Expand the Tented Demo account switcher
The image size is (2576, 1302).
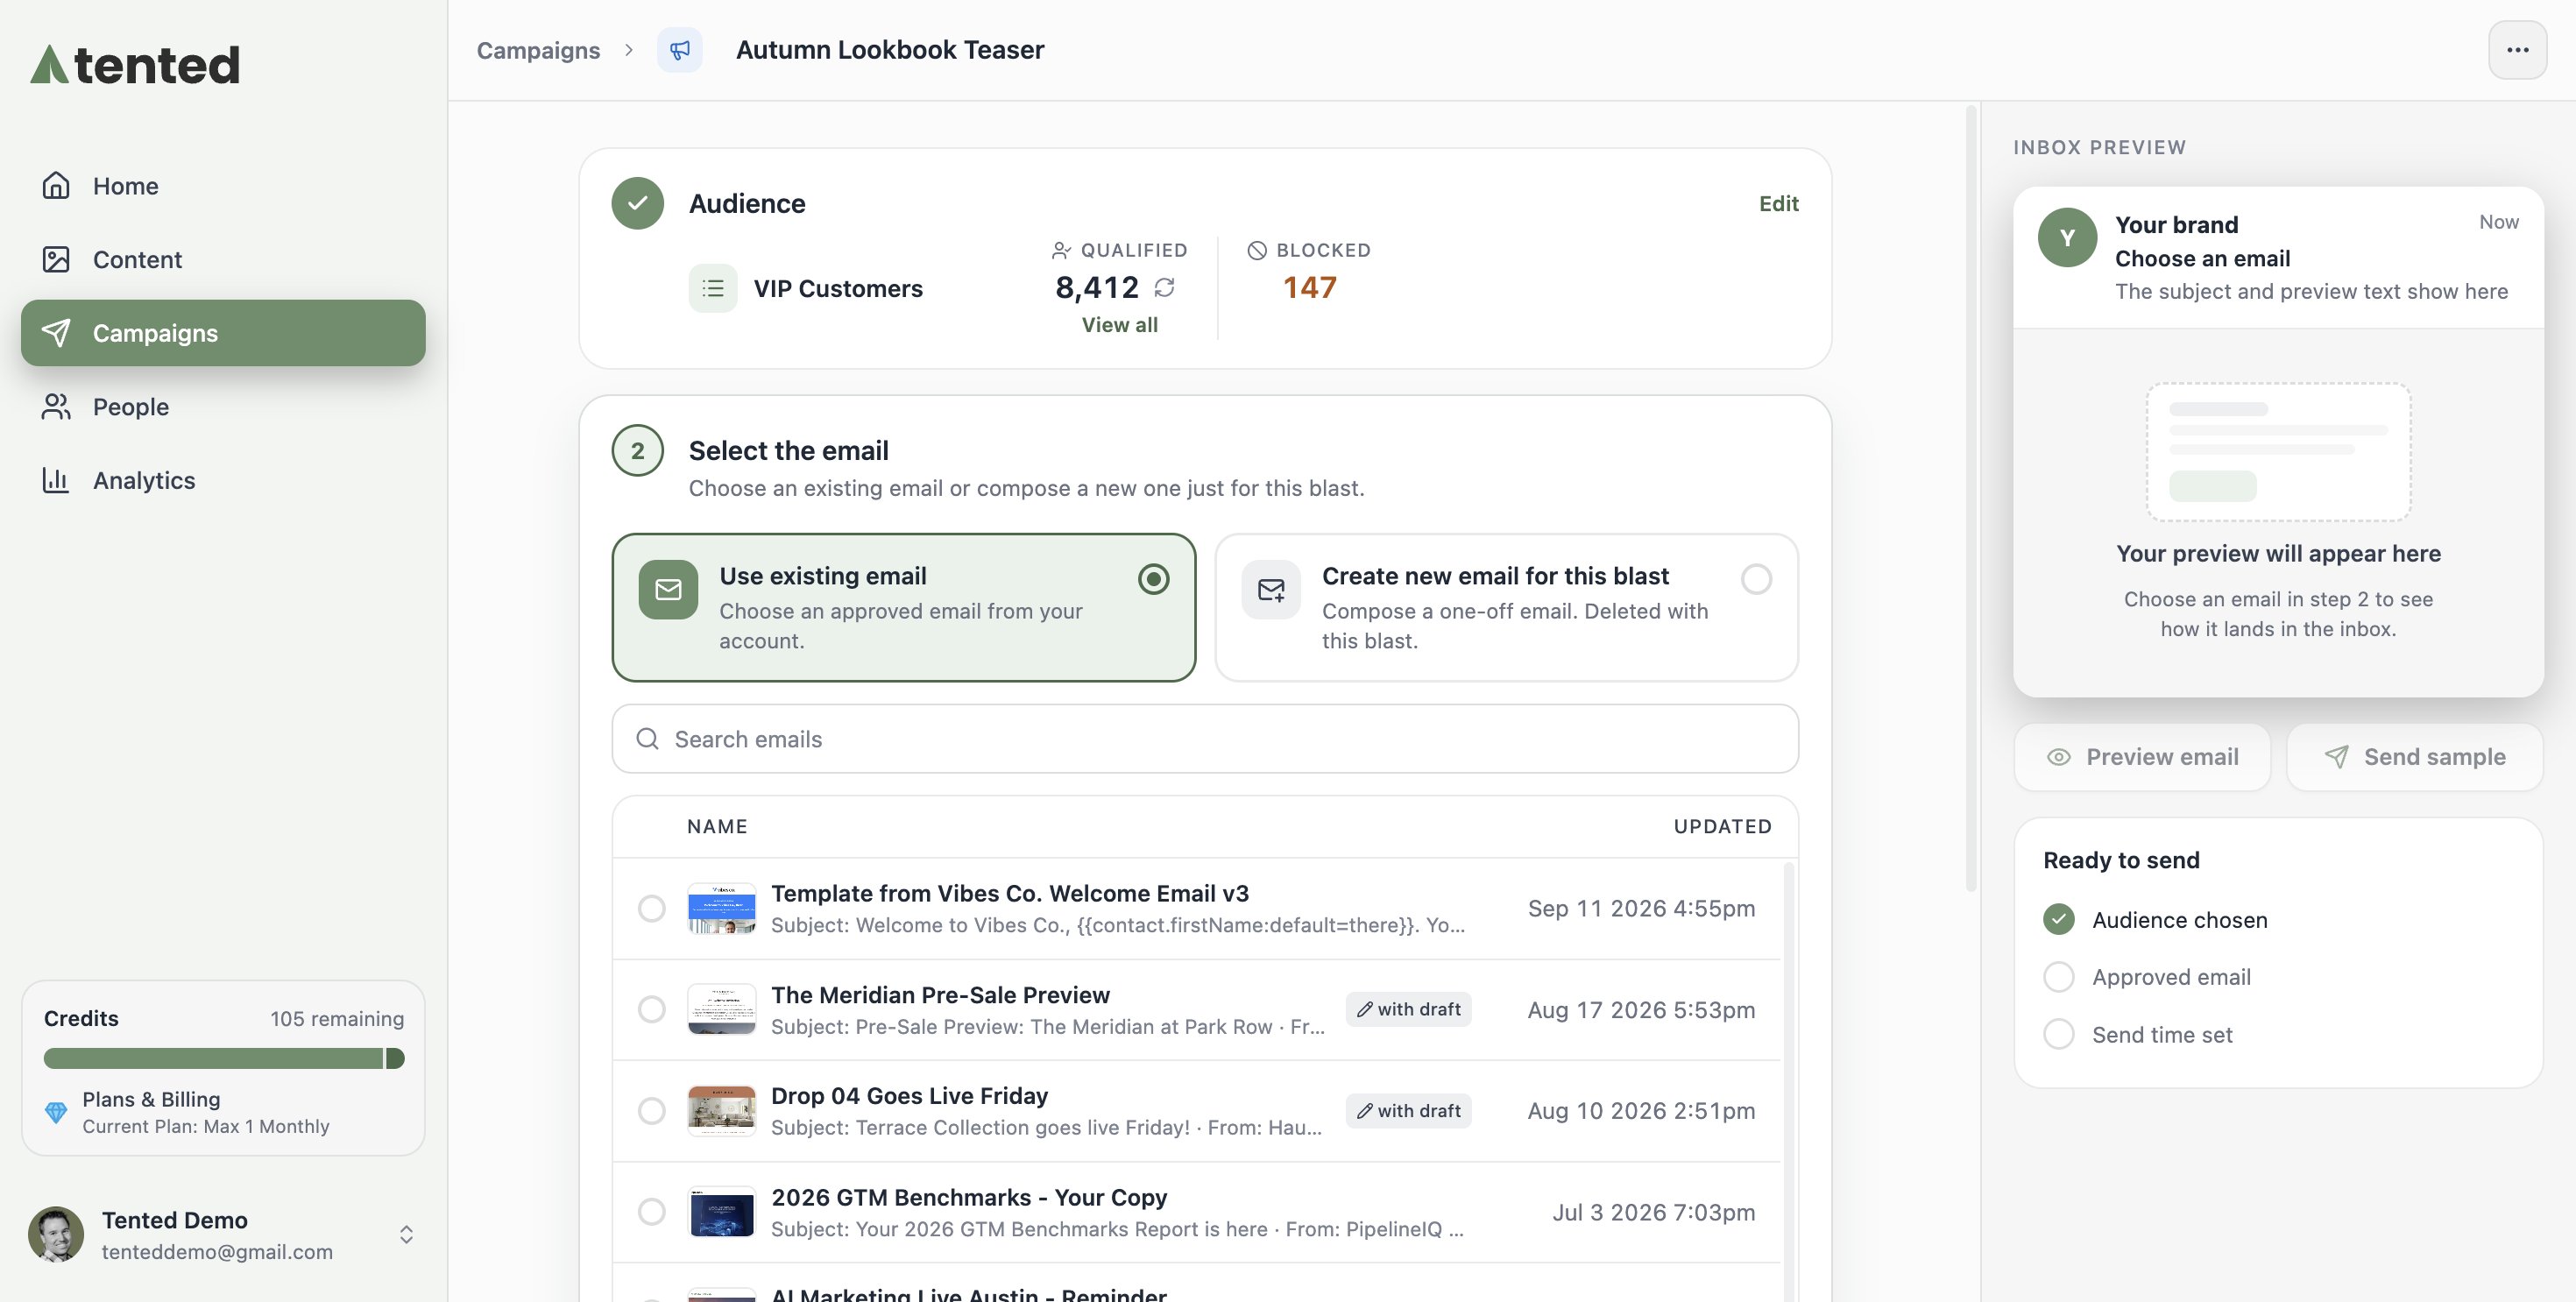(x=406, y=1235)
